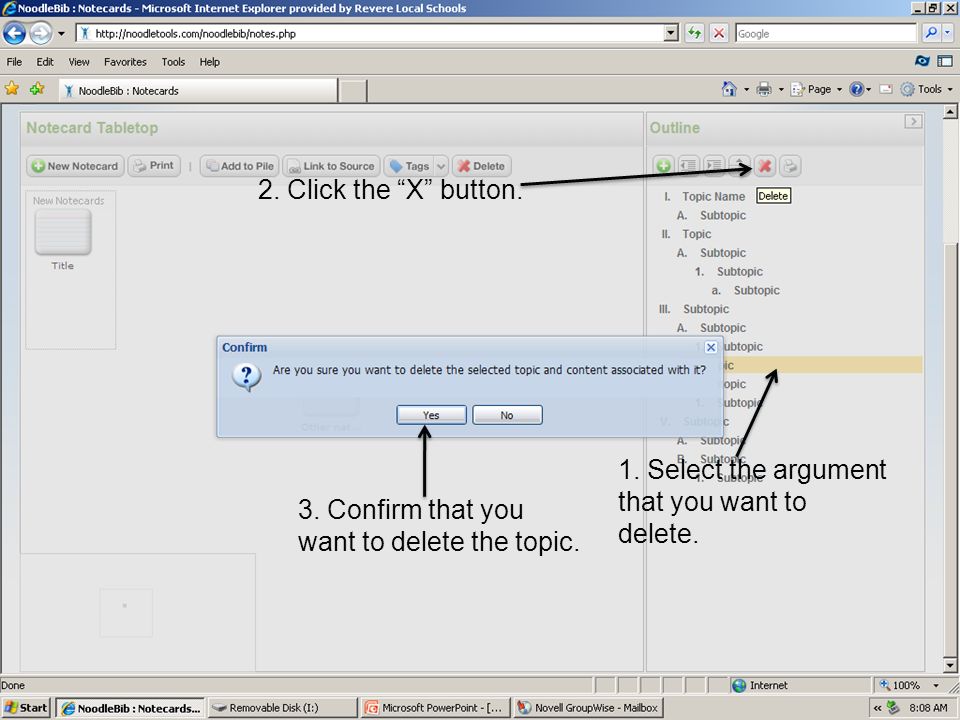The image size is (960, 720).
Task: Switch to Removable Disk (I:) taskbar item
Action: tap(282, 708)
